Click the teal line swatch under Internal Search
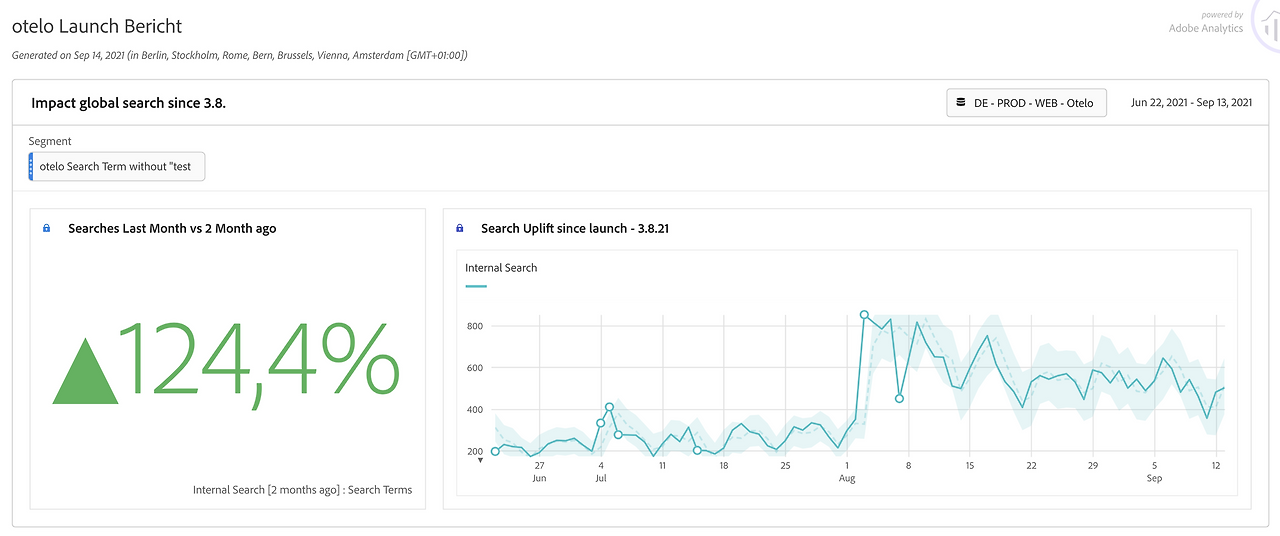The width and height of the screenshot is (1280, 536). click(476, 286)
